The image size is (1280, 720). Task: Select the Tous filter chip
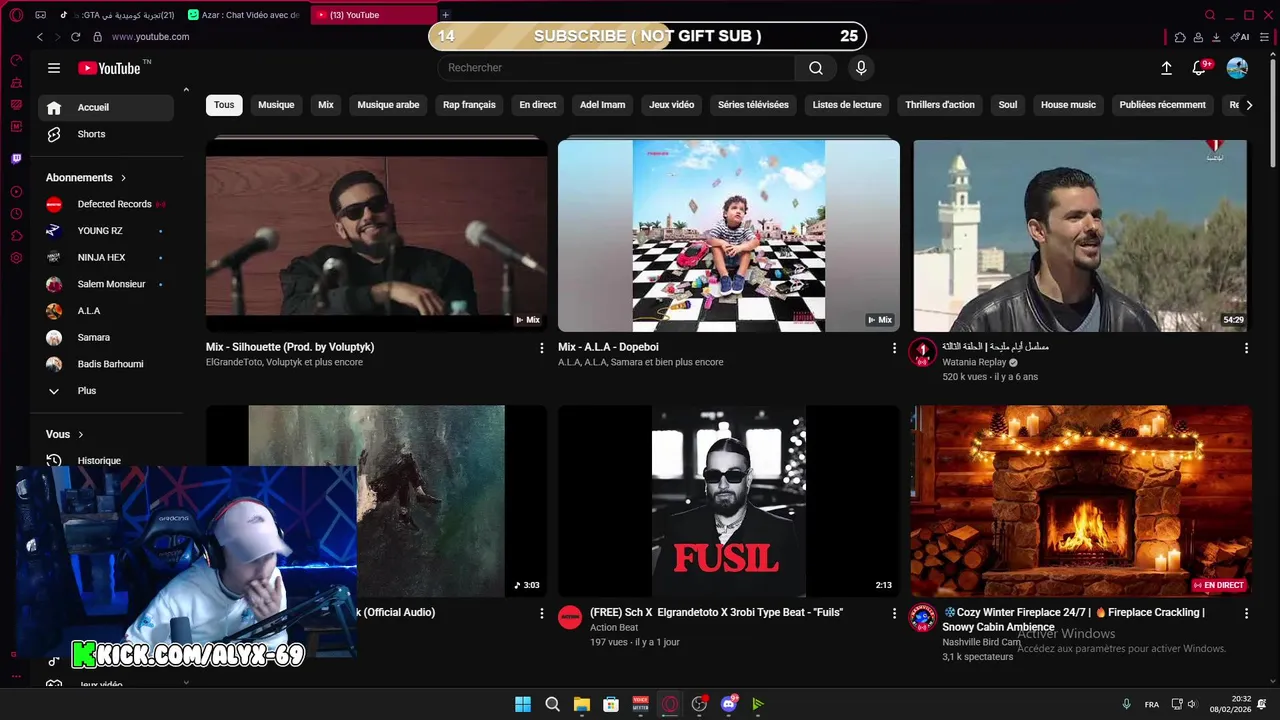224,105
